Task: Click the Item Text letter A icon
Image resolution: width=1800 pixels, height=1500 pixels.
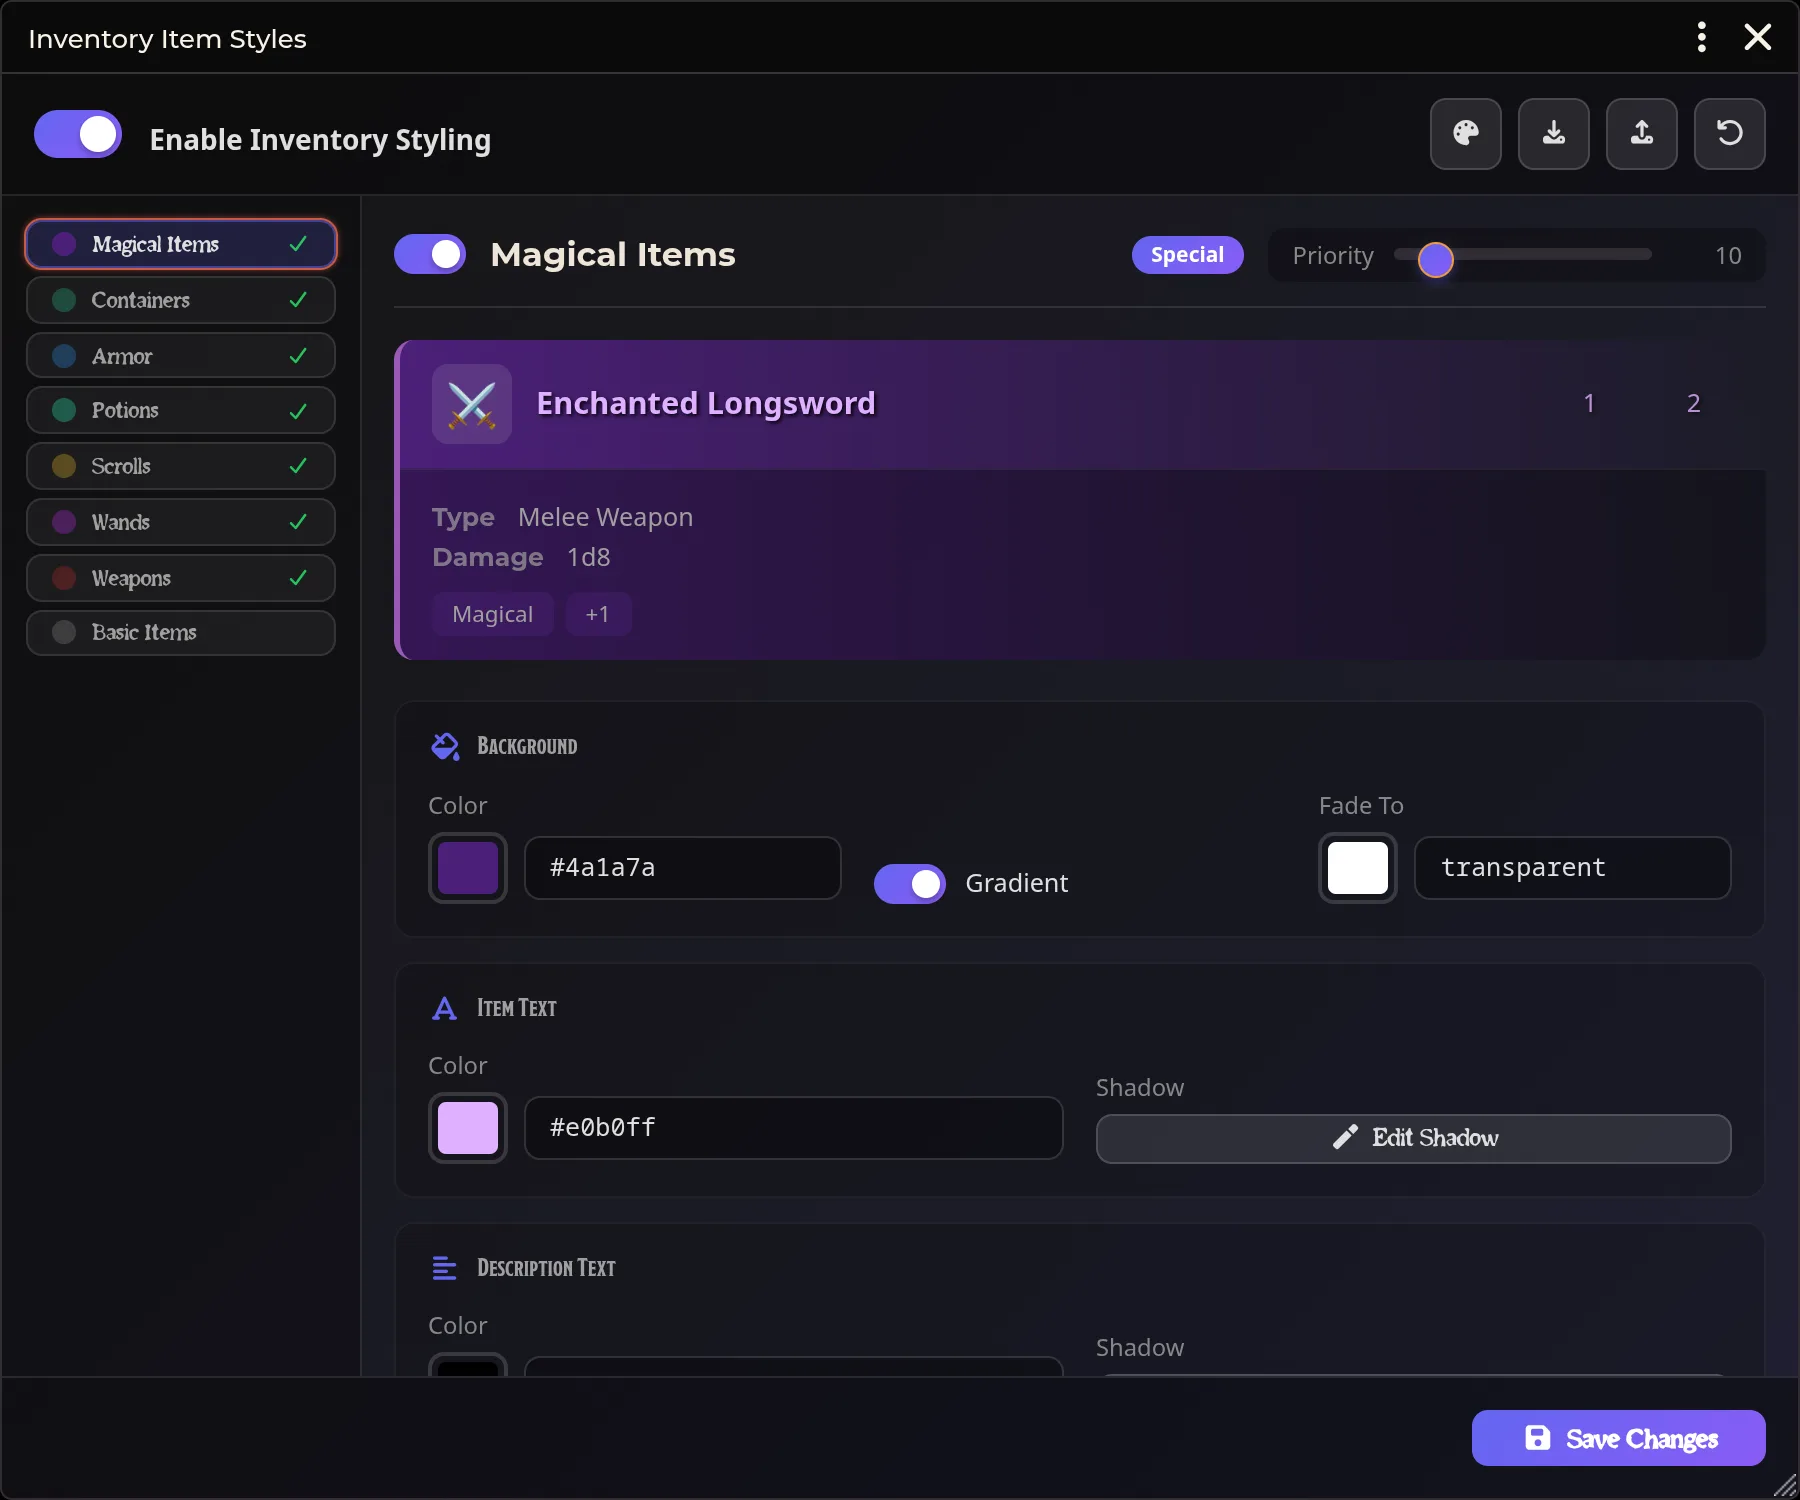Action: (x=444, y=1008)
